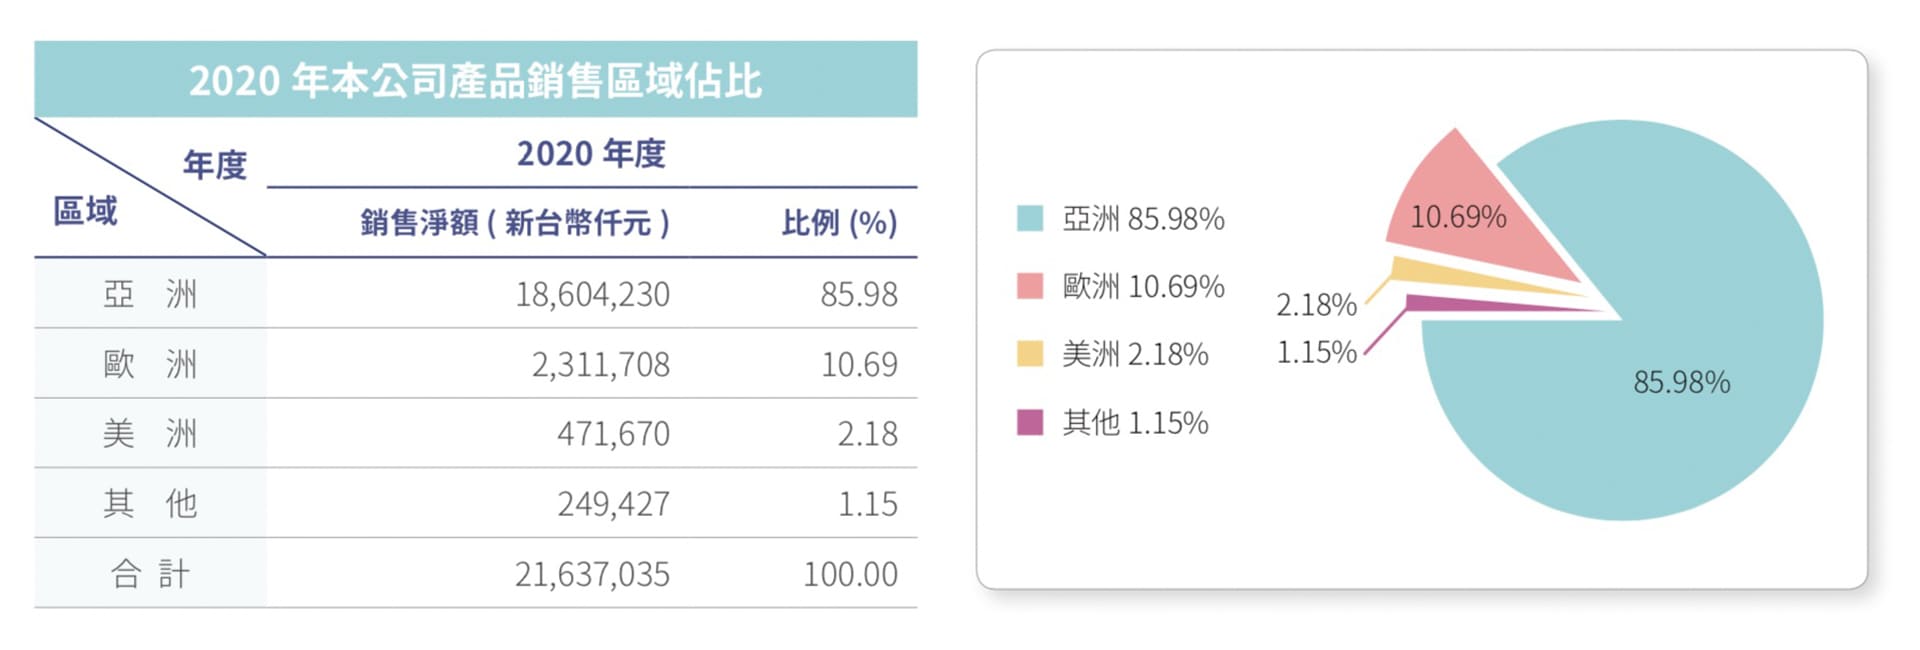Click the 比例 (%) column header
This screenshot has width=1920, height=650.
tap(839, 222)
